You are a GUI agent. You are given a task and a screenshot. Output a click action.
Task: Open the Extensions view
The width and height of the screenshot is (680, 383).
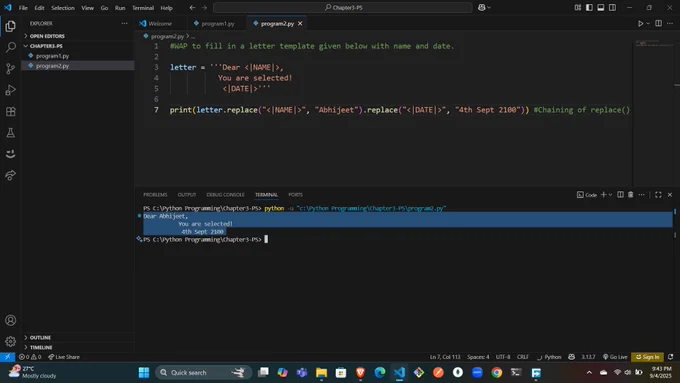pyautogui.click(x=10, y=111)
